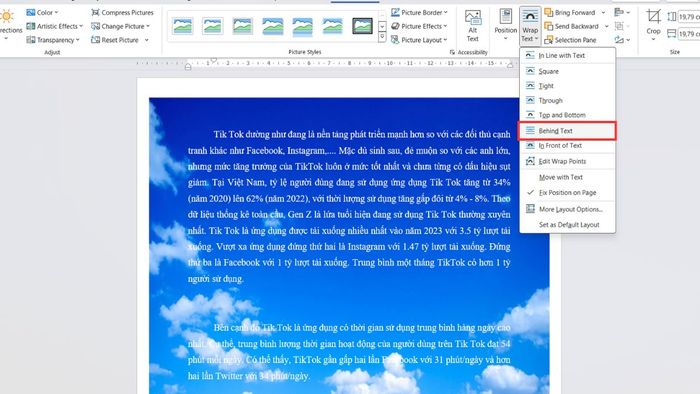Toggle Fix Position on Page
The width and height of the screenshot is (700, 394).
(x=567, y=192)
